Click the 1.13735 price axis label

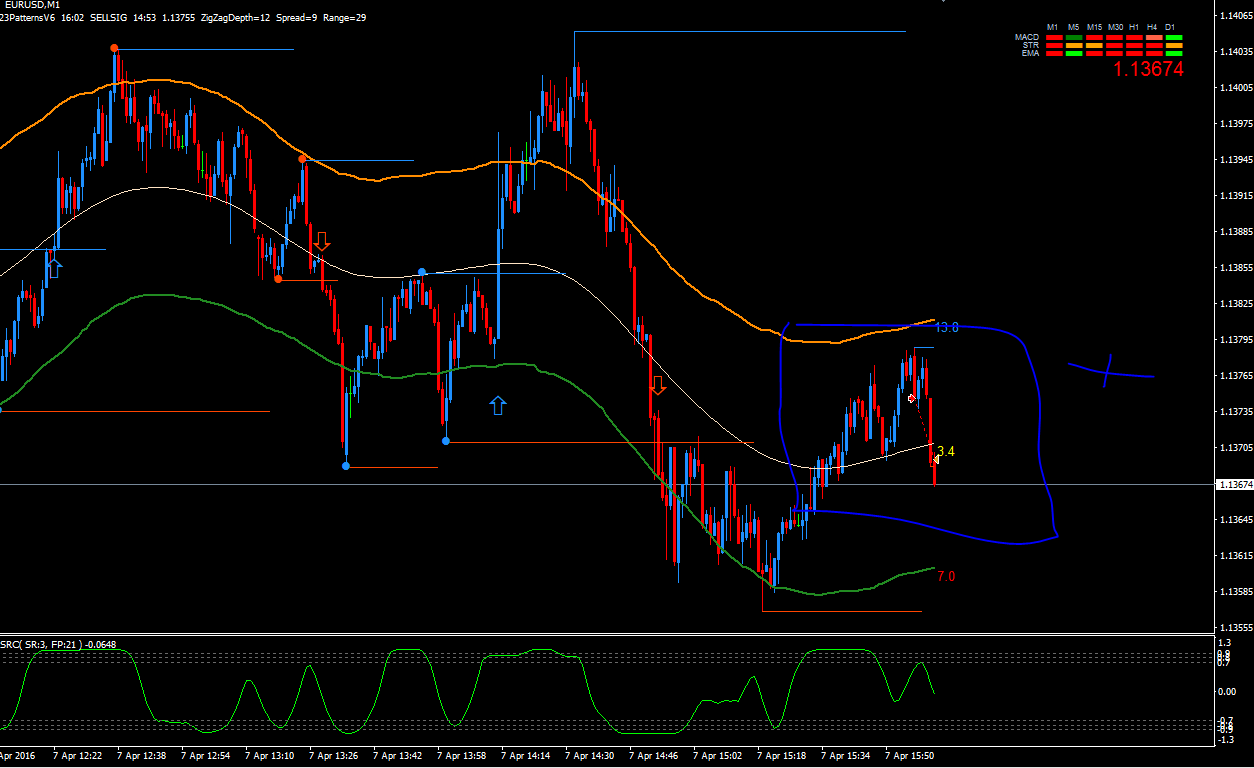pos(1235,412)
